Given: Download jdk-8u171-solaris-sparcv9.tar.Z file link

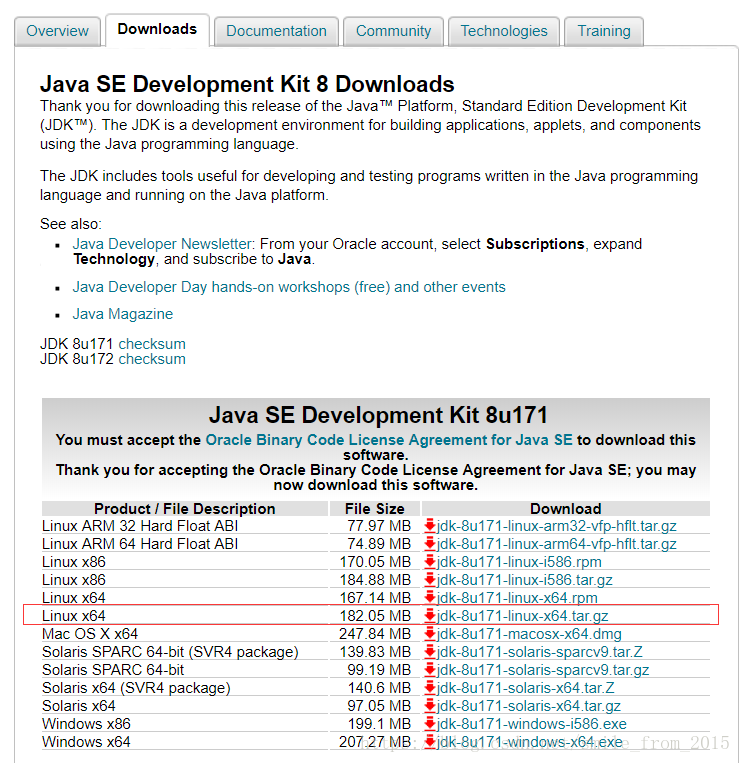Looking at the screenshot, I should 540,652.
